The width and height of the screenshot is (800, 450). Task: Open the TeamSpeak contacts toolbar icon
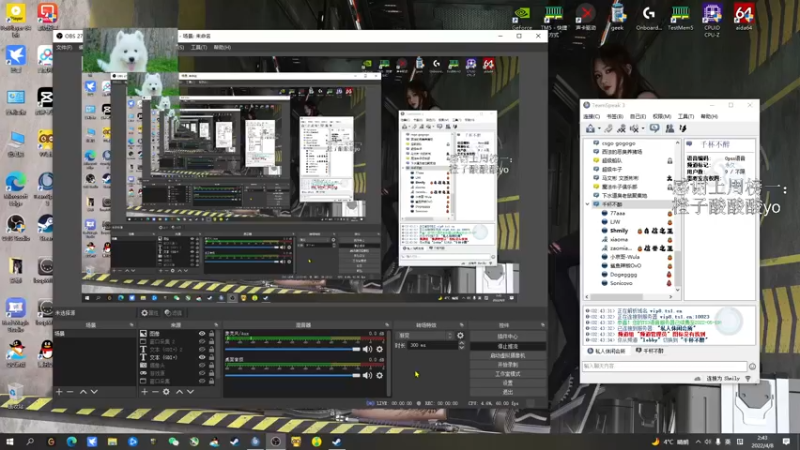point(669,128)
